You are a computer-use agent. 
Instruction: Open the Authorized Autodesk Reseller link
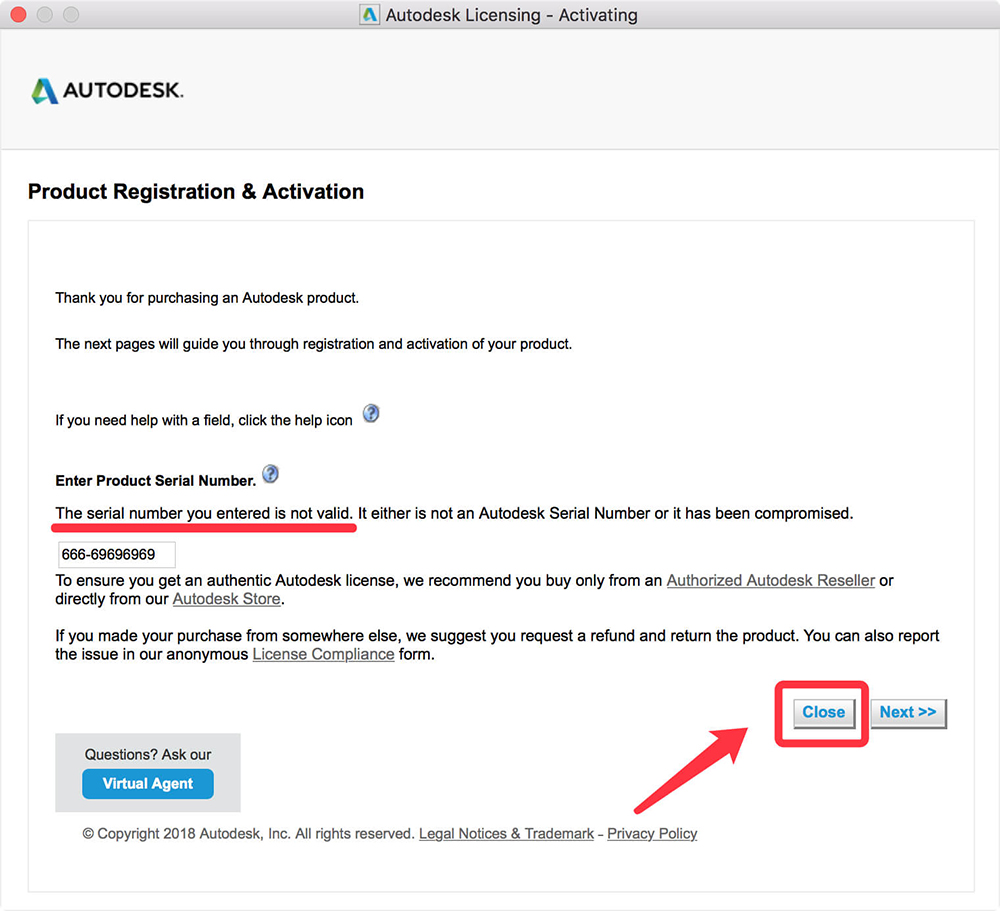click(770, 581)
